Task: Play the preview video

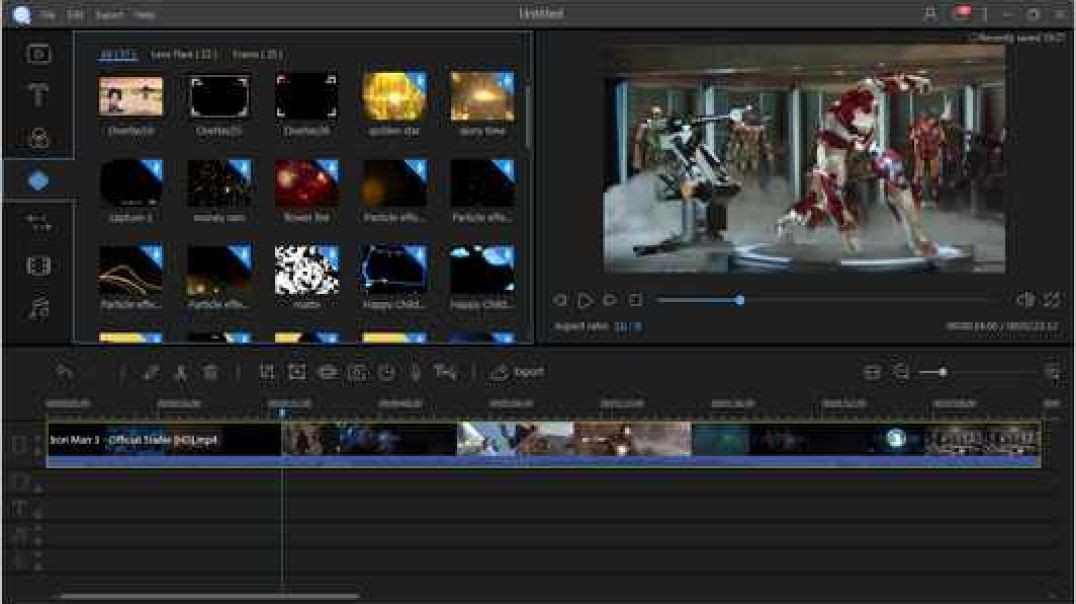Action: coord(585,300)
